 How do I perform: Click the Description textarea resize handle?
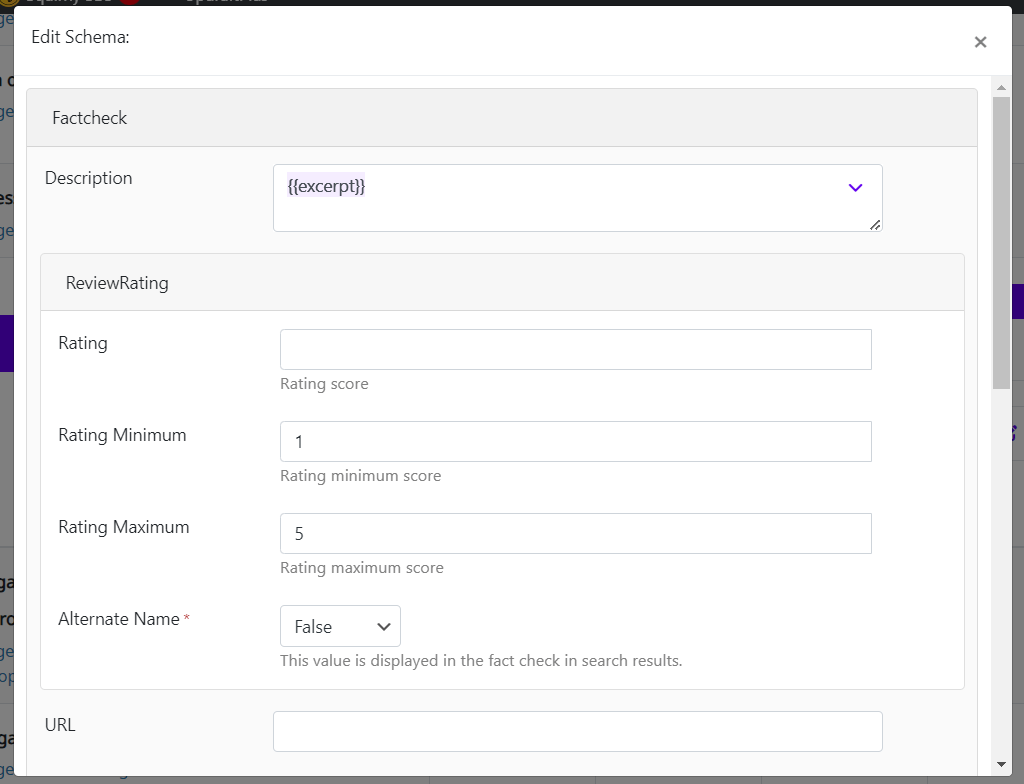[875, 225]
